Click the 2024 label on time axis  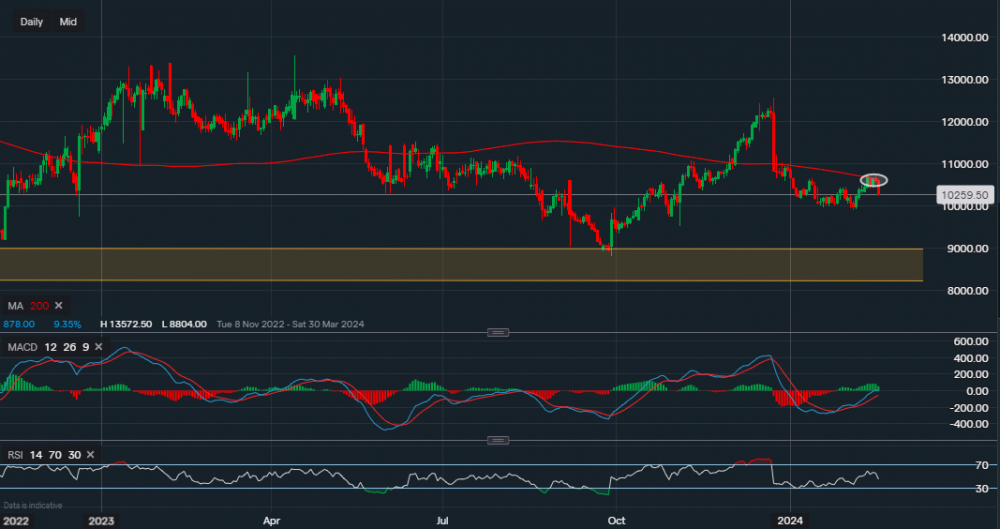tap(790, 520)
